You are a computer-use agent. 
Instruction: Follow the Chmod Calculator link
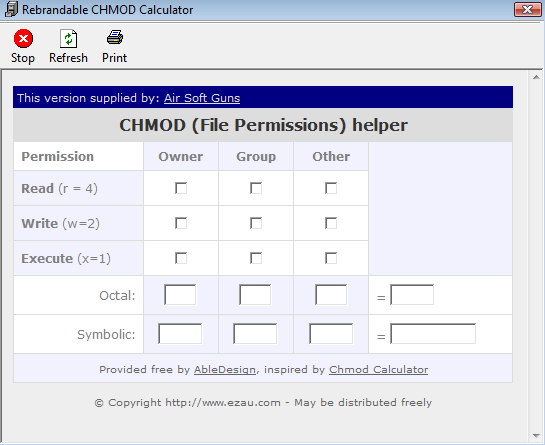[379, 369]
